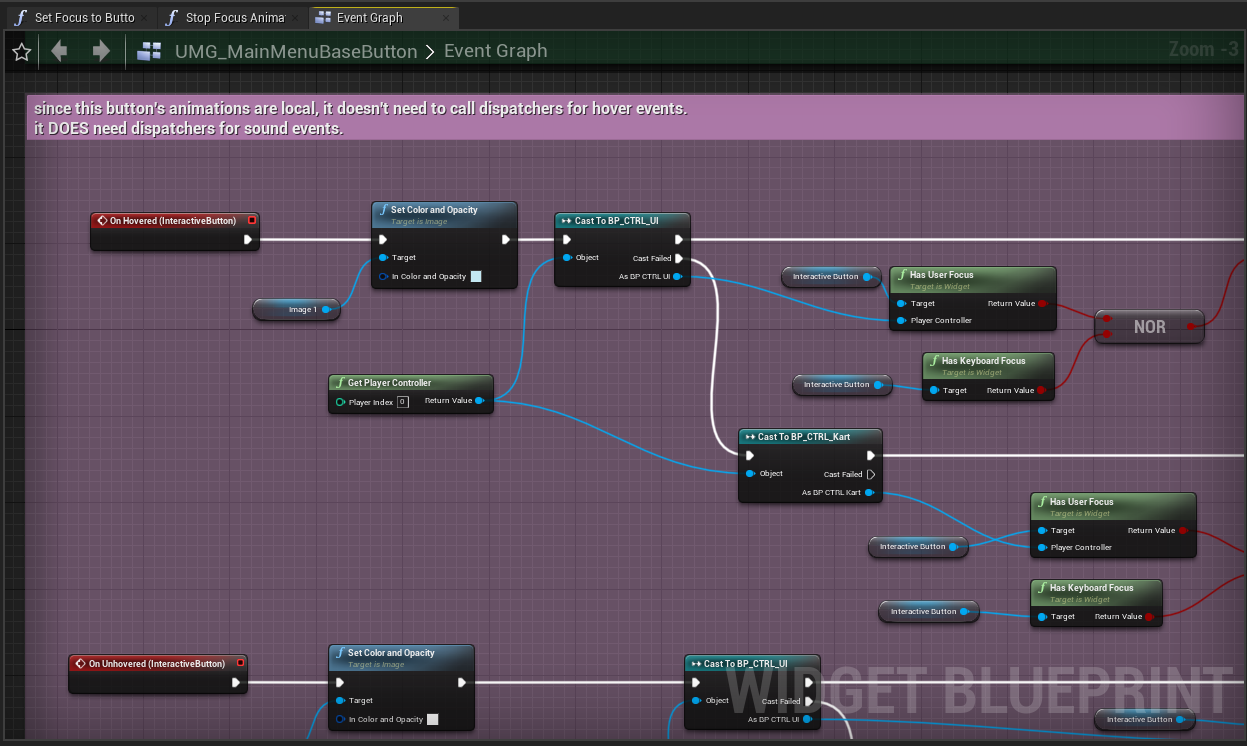The height and width of the screenshot is (746, 1247).
Task: Click the breadcrumb chevron before Event Graph
Action: [430, 51]
